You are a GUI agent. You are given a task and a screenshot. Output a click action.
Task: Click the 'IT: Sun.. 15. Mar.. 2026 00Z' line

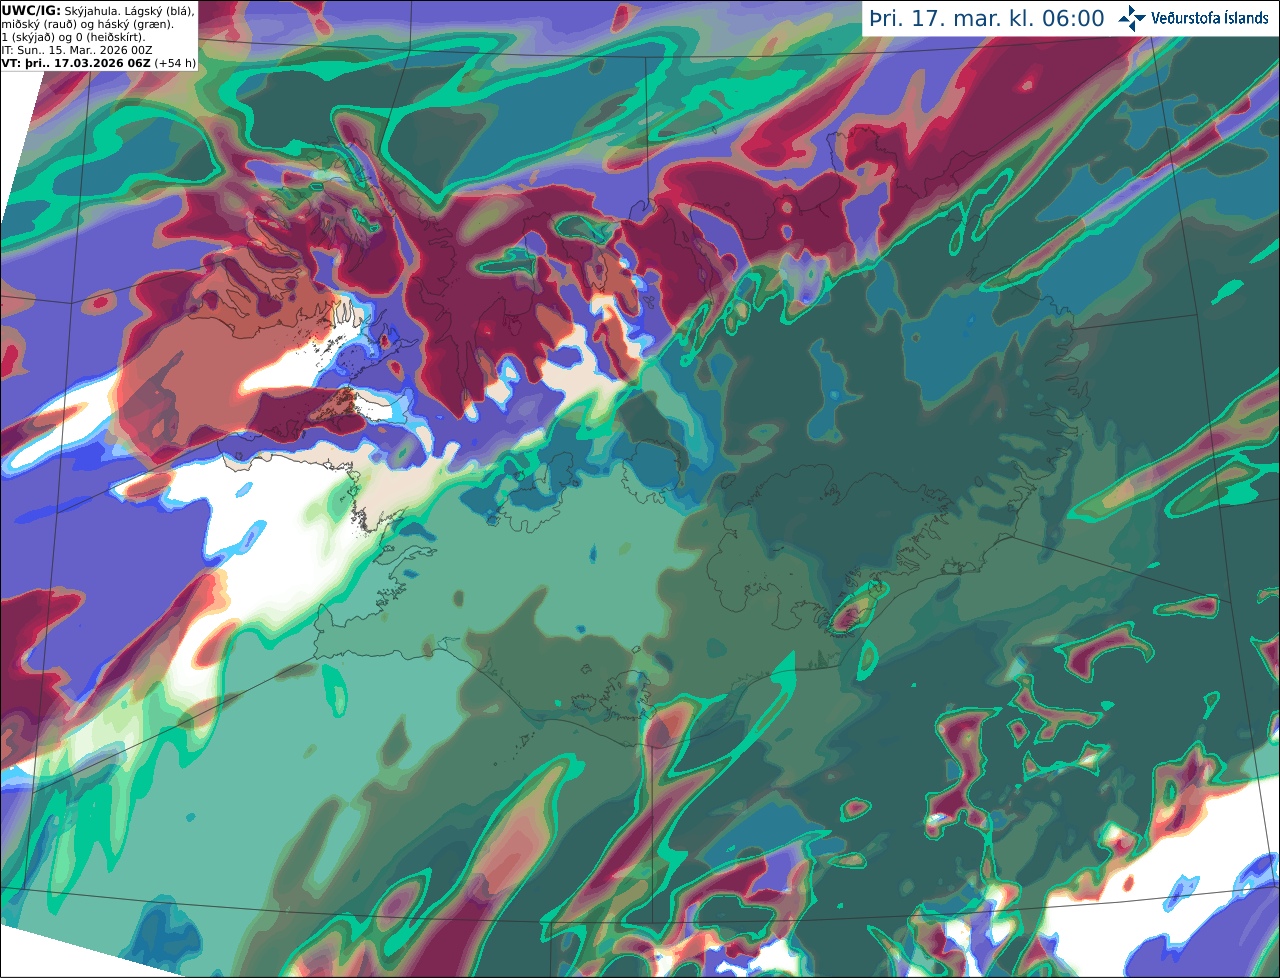(77, 50)
